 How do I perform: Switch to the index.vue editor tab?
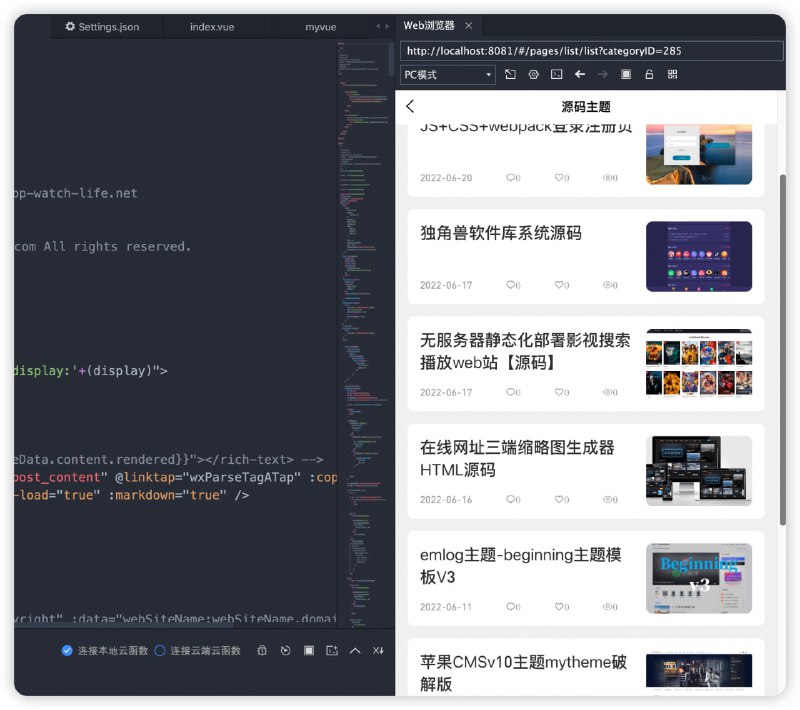pyautogui.click(x=211, y=27)
